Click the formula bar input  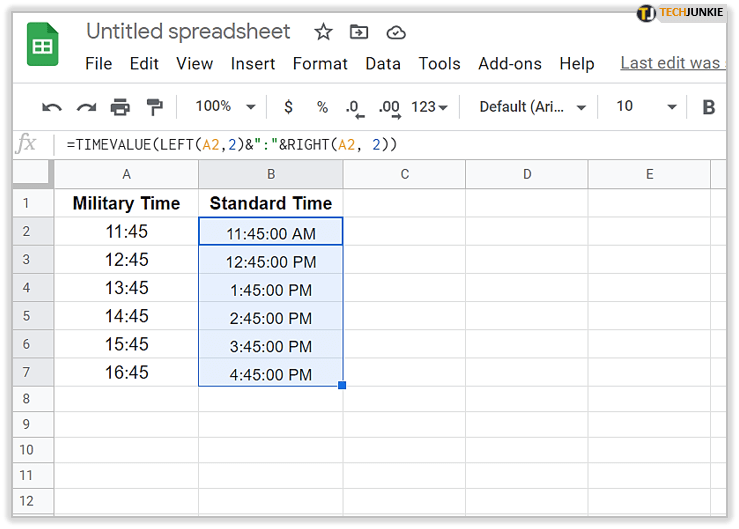click(x=400, y=145)
